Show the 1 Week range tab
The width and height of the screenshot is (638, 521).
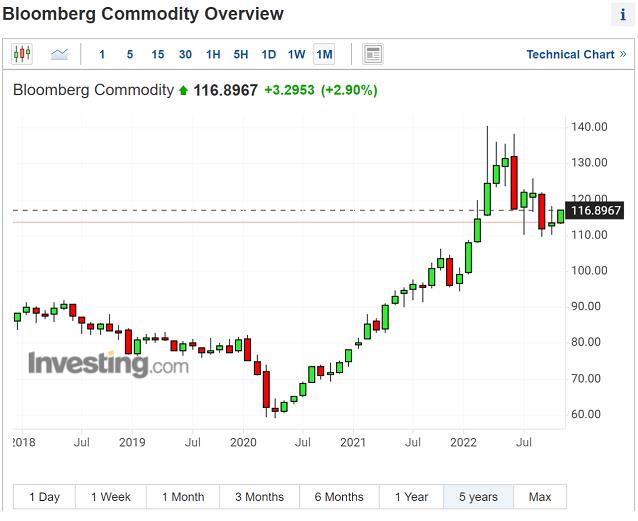tap(111, 497)
